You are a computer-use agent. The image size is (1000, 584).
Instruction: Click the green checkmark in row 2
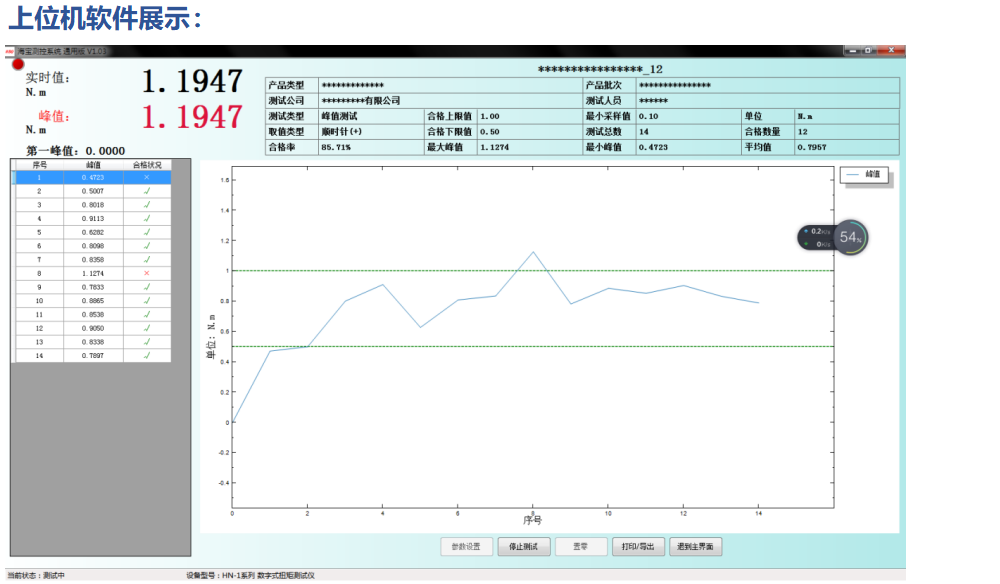click(x=146, y=190)
